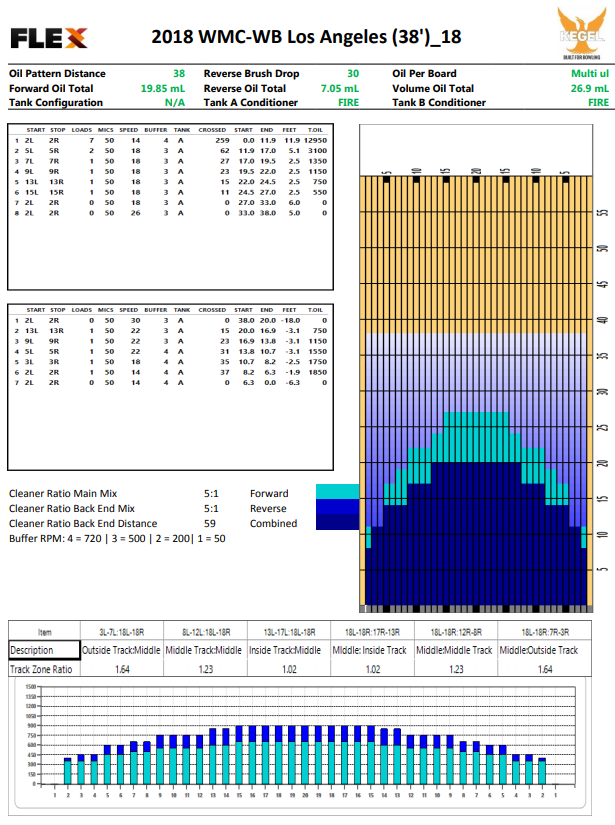Click the 'Cleaner Ratio Main Mix' label
The image size is (615, 825).
[x=63, y=494]
